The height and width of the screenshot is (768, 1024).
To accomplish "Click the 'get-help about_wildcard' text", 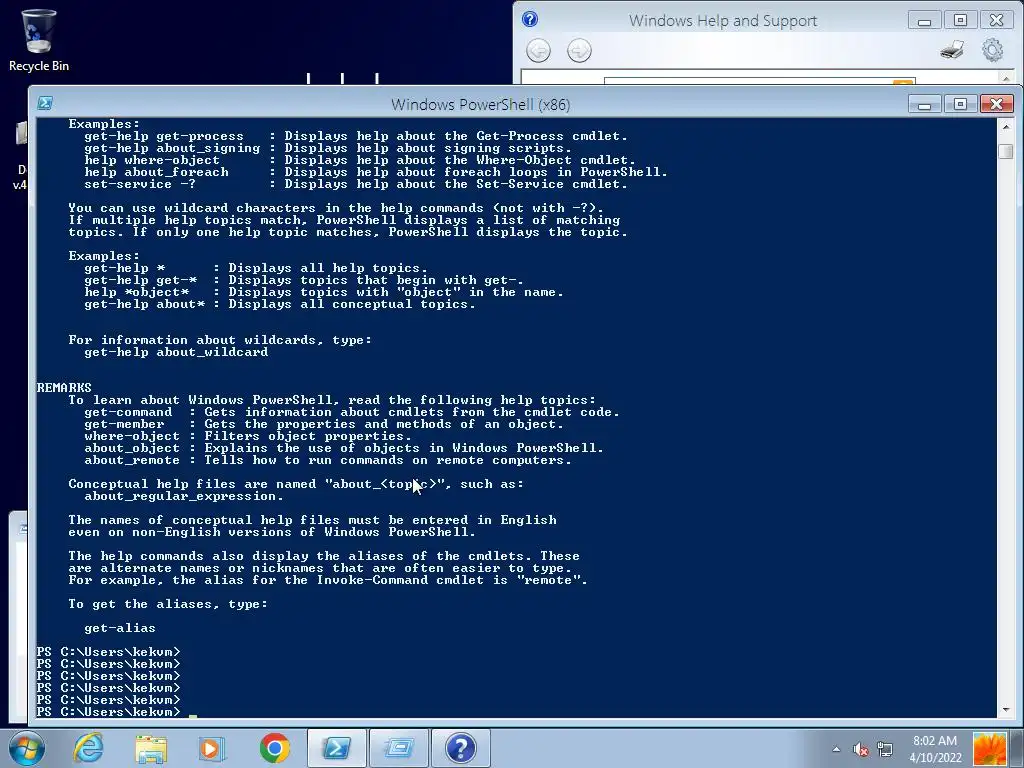I will coord(176,352).
